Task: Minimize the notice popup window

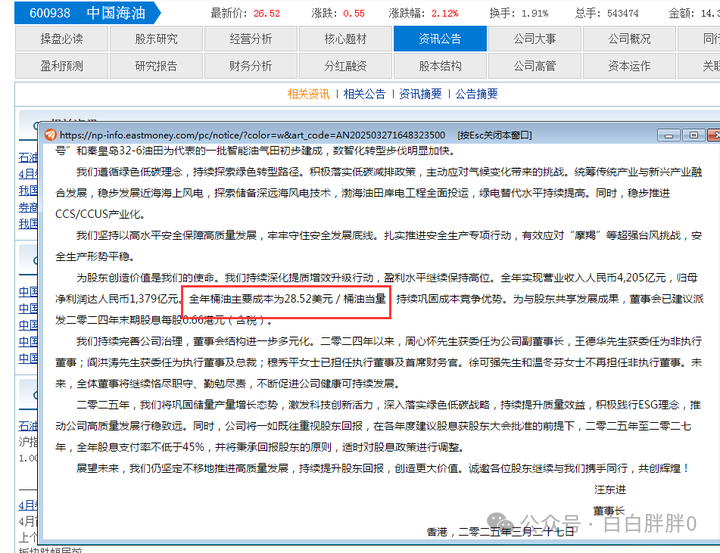Action: tap(669, 135)
